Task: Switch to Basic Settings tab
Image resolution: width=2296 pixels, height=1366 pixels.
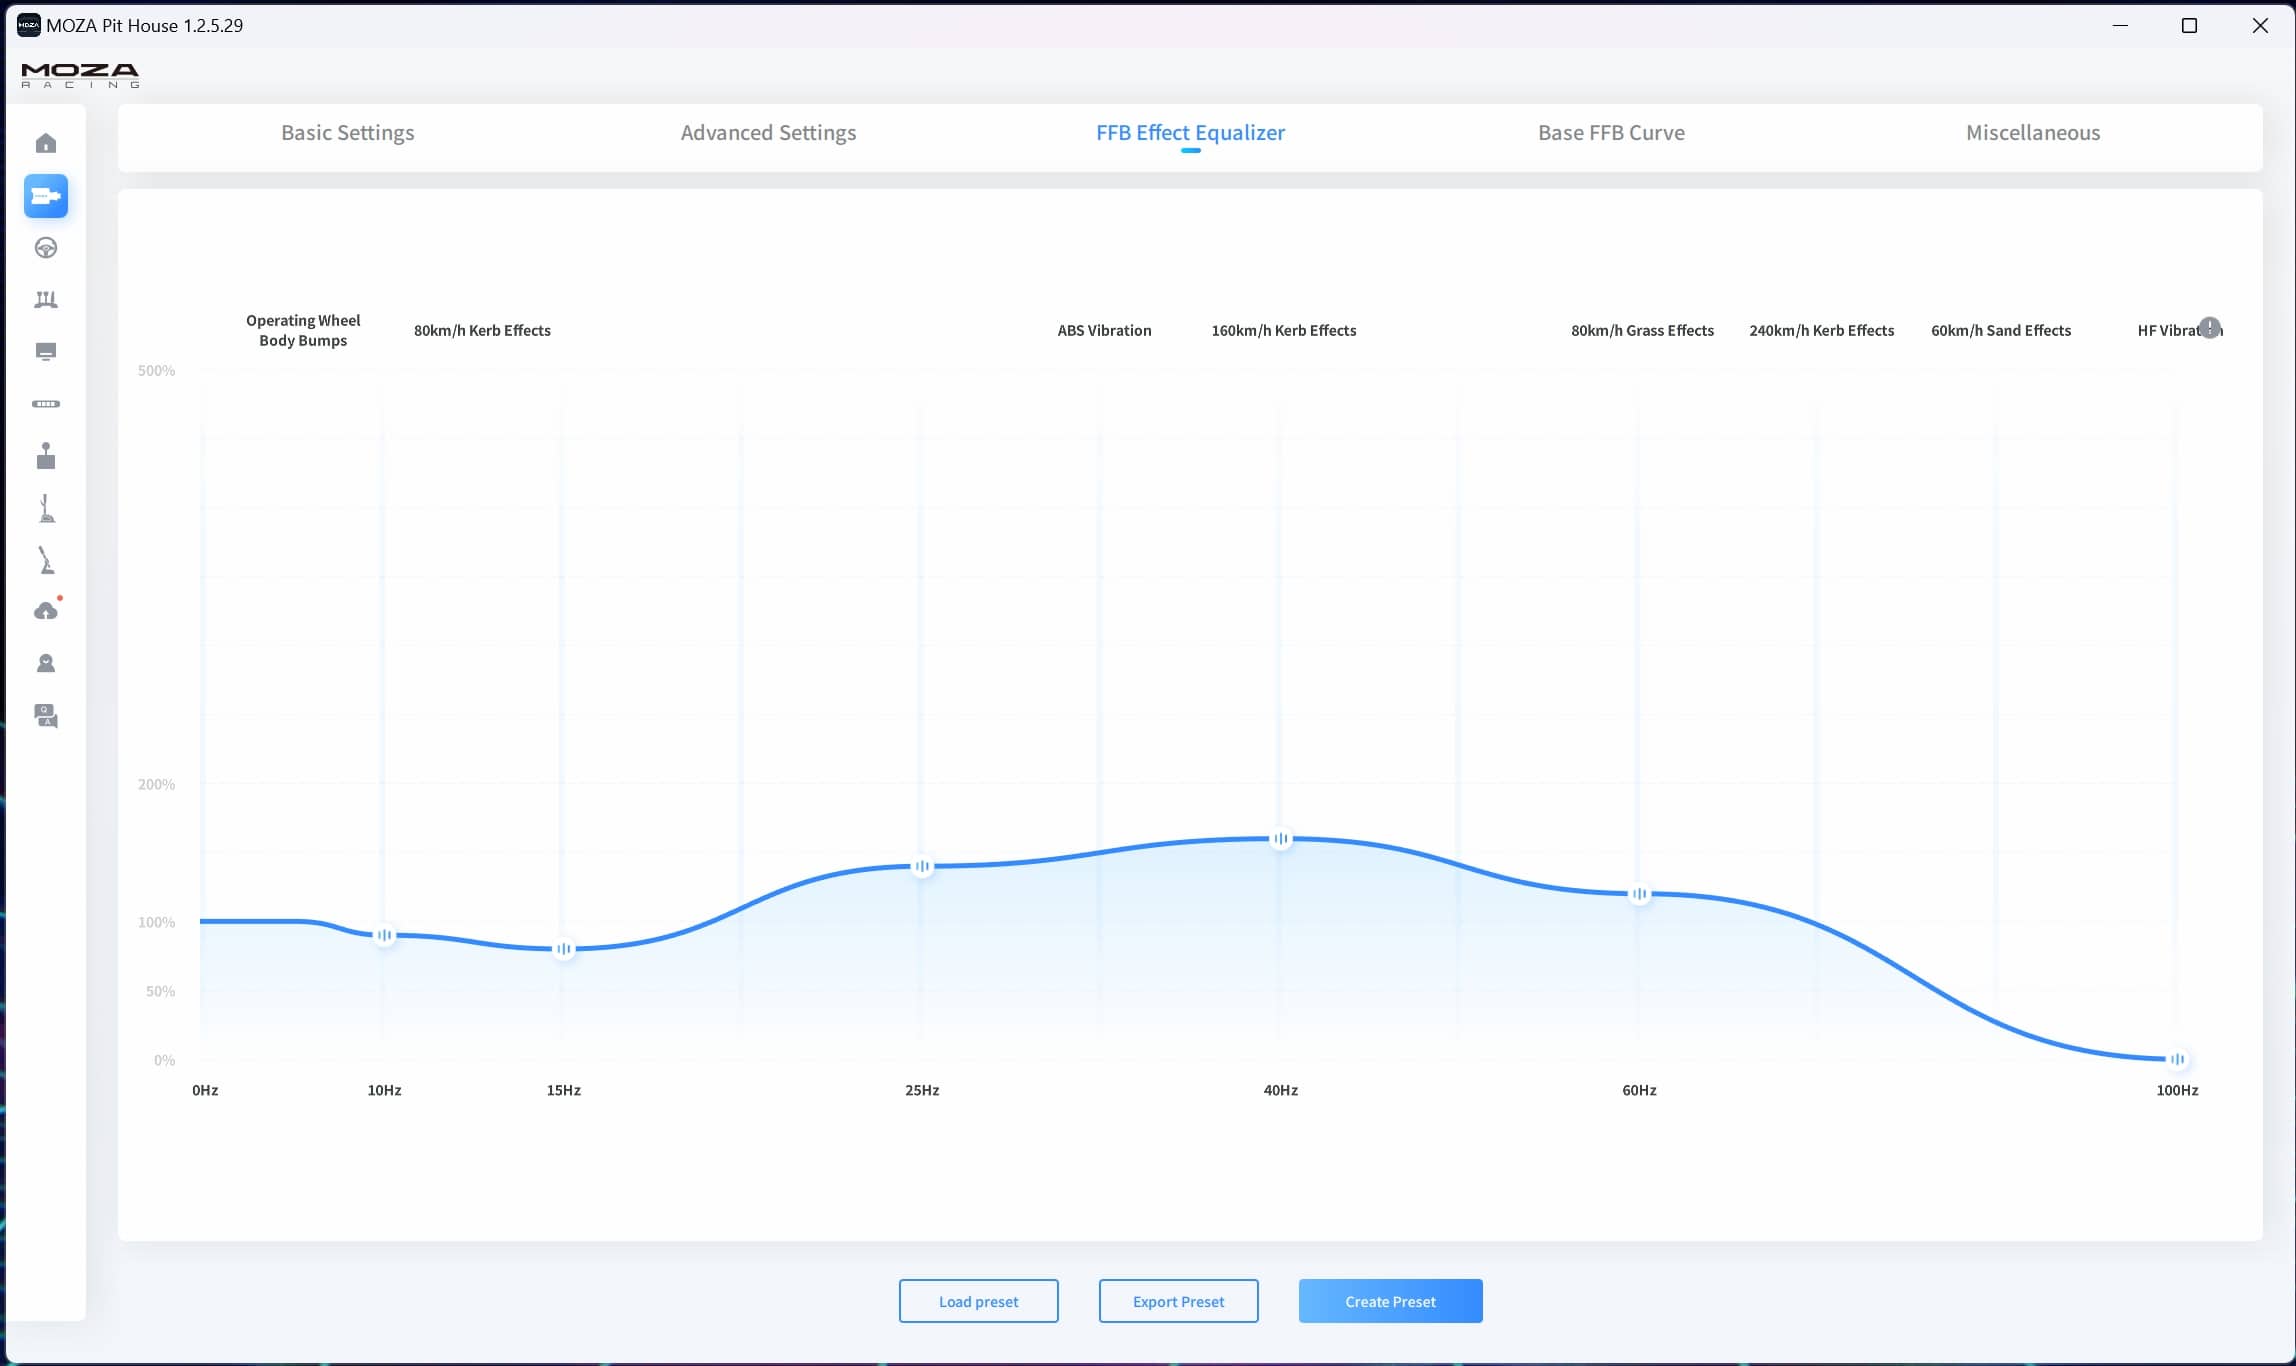Action: coord(347,133)
